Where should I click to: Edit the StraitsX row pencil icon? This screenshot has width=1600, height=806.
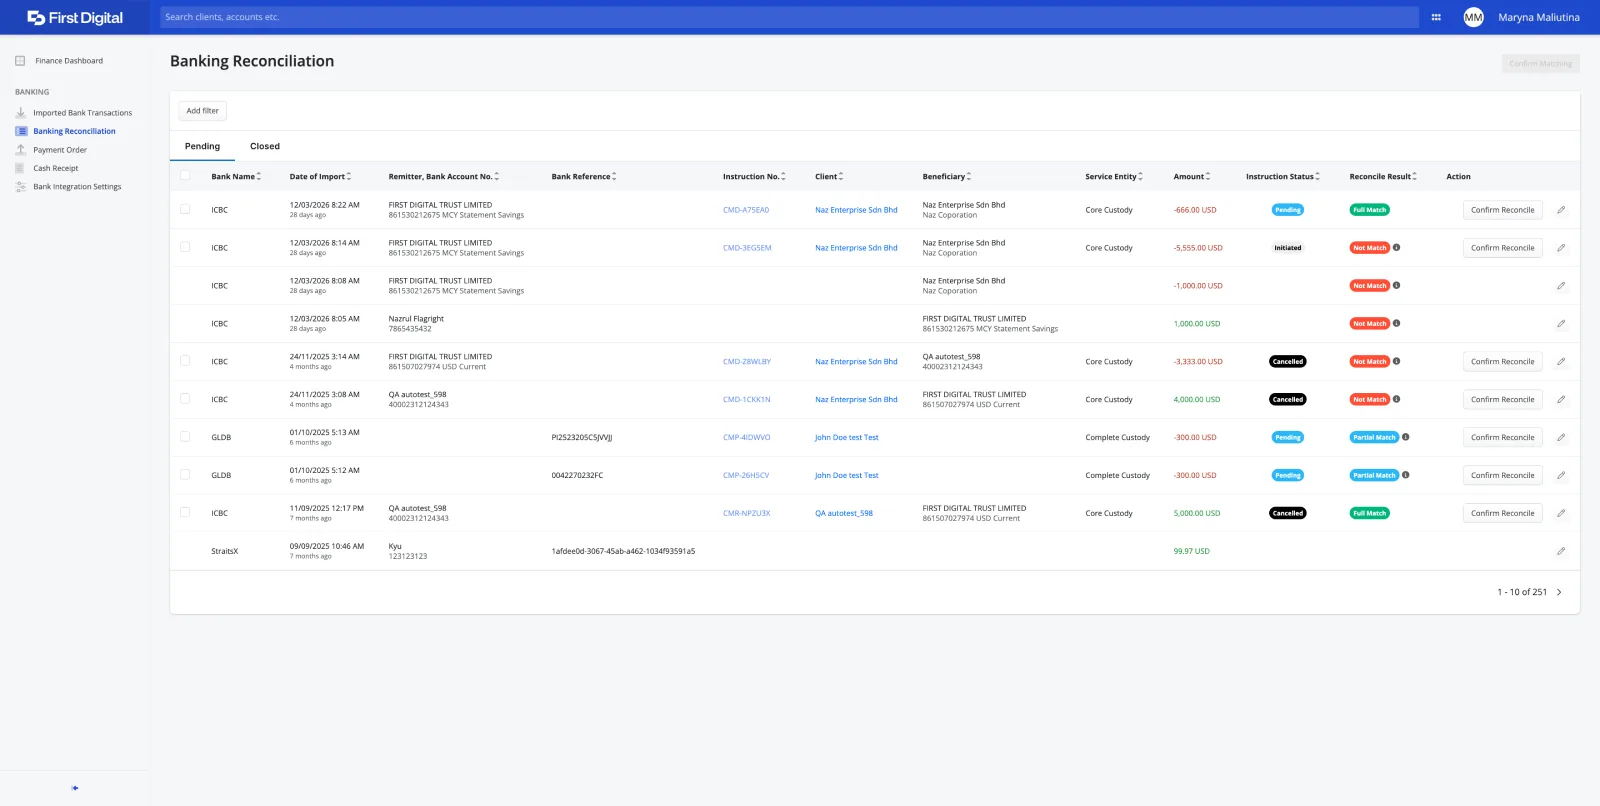[x=1561, y=552]
